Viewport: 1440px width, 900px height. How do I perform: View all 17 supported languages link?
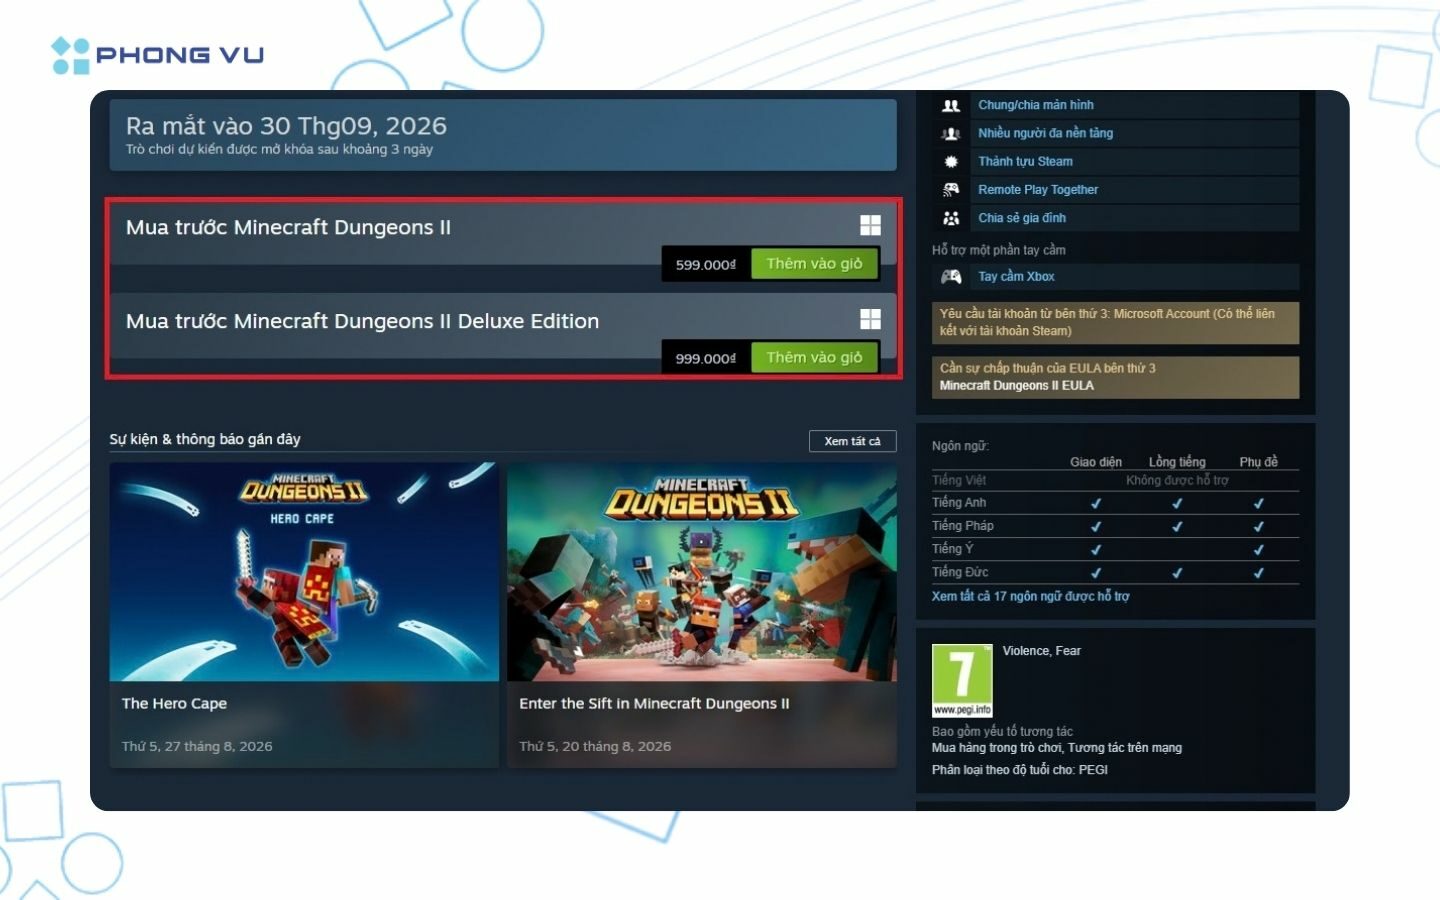[x=1030, y=596]
